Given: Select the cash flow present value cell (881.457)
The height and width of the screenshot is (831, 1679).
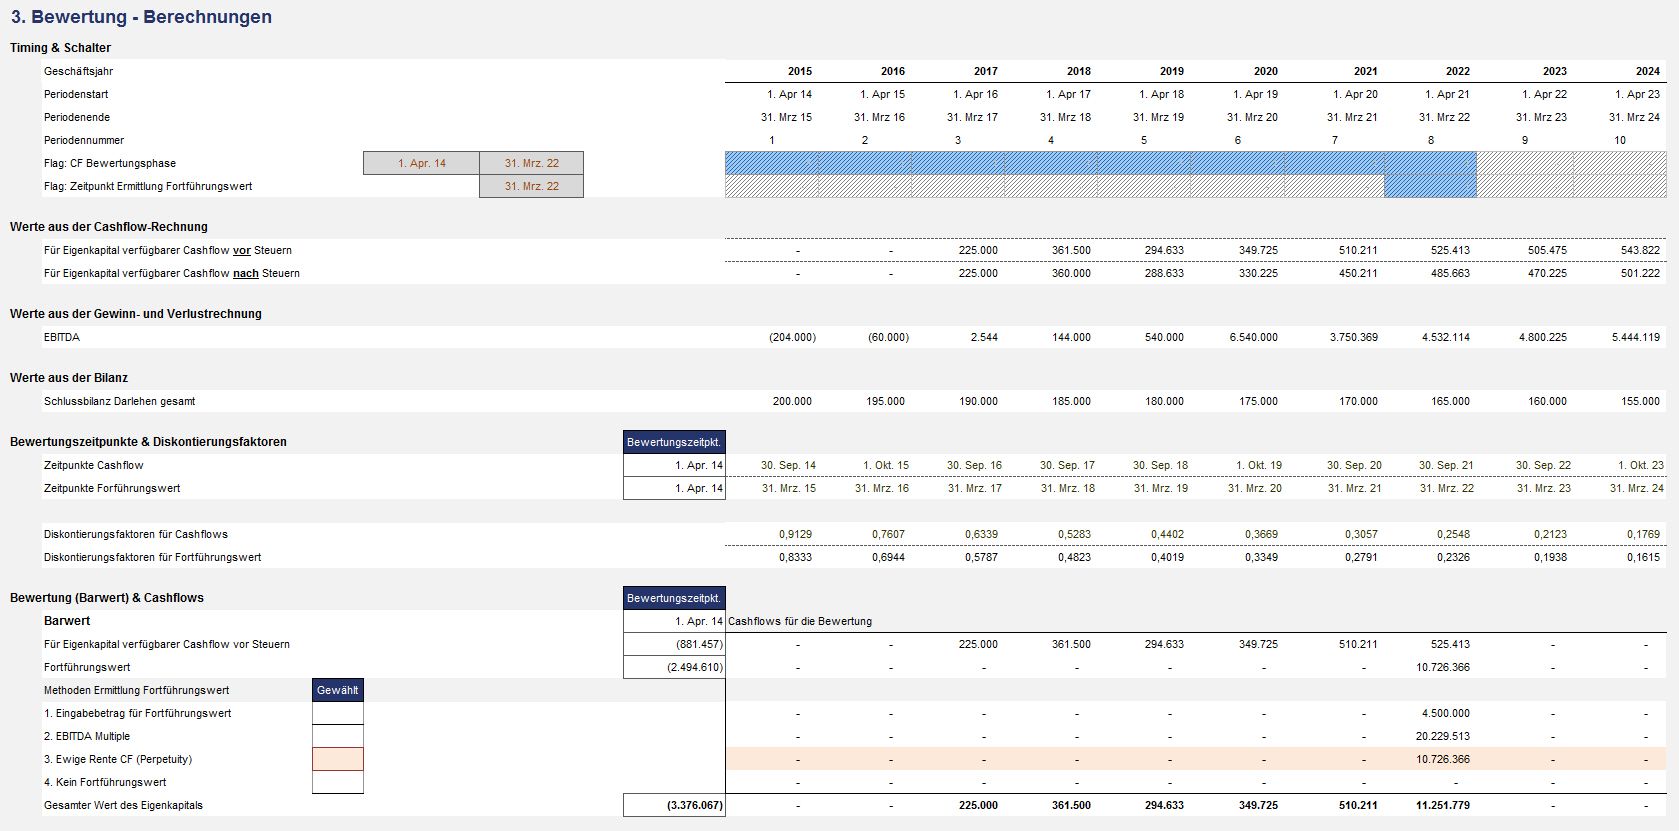Looking at the screenshot, I should pos(673,644).
